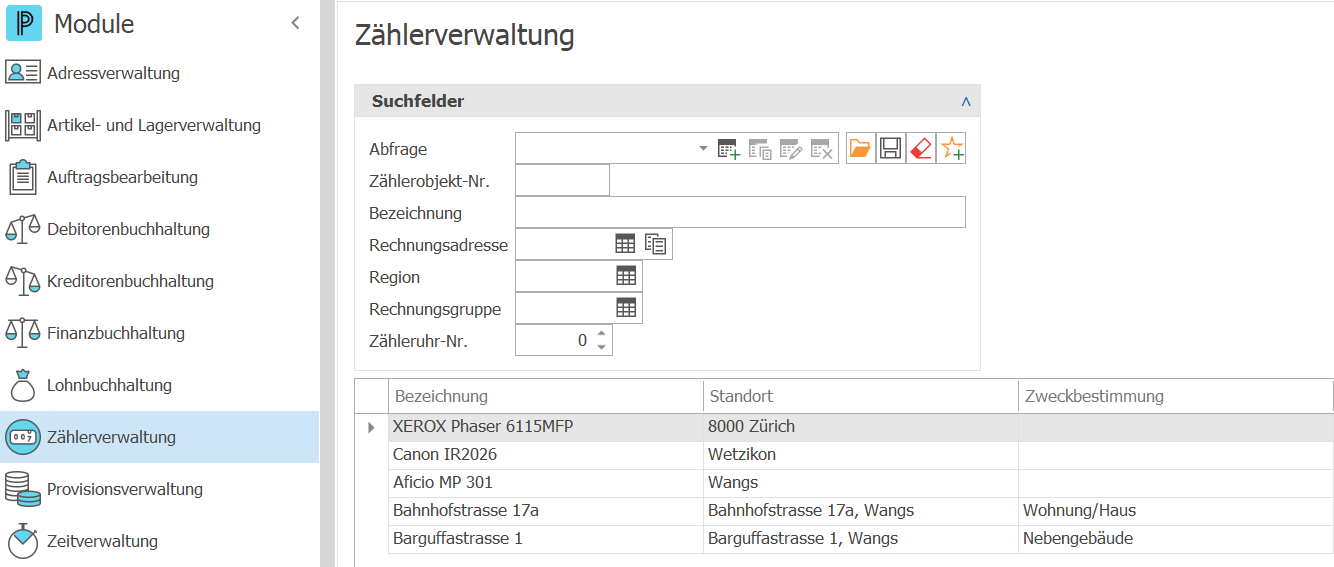
Task: Open saved search with folder icon
Action: click(x=860, y=149)
